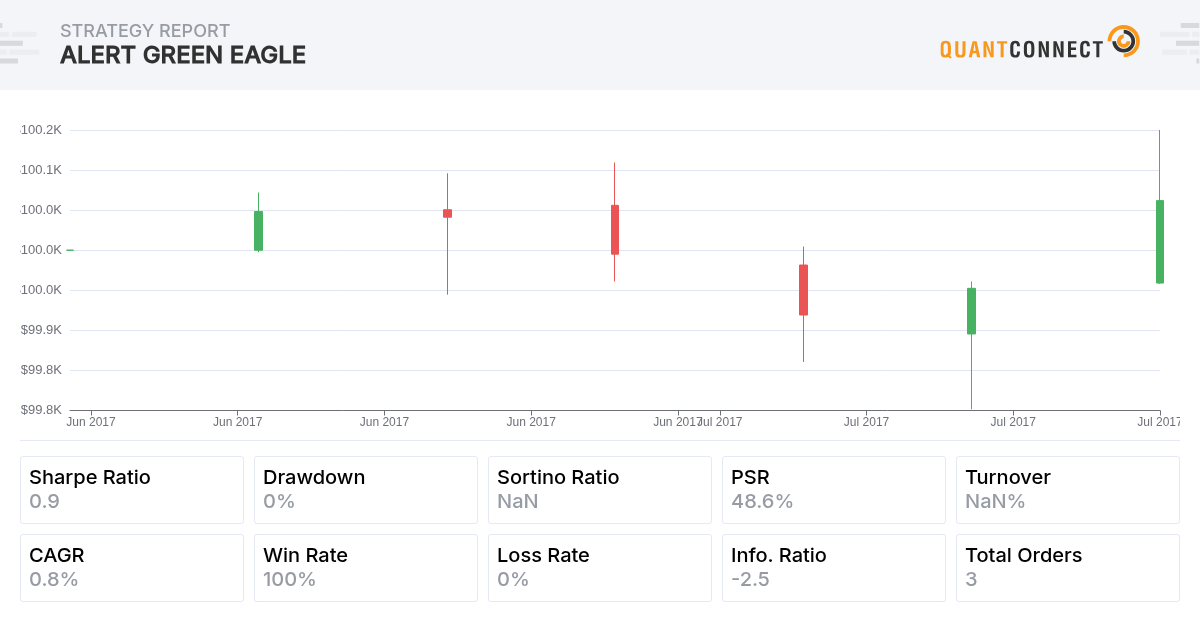Image resolution: width=1200 pixels, height=632 pixels.
Task: Click the Info. Ratio label
Action: (x=779, y=555)
